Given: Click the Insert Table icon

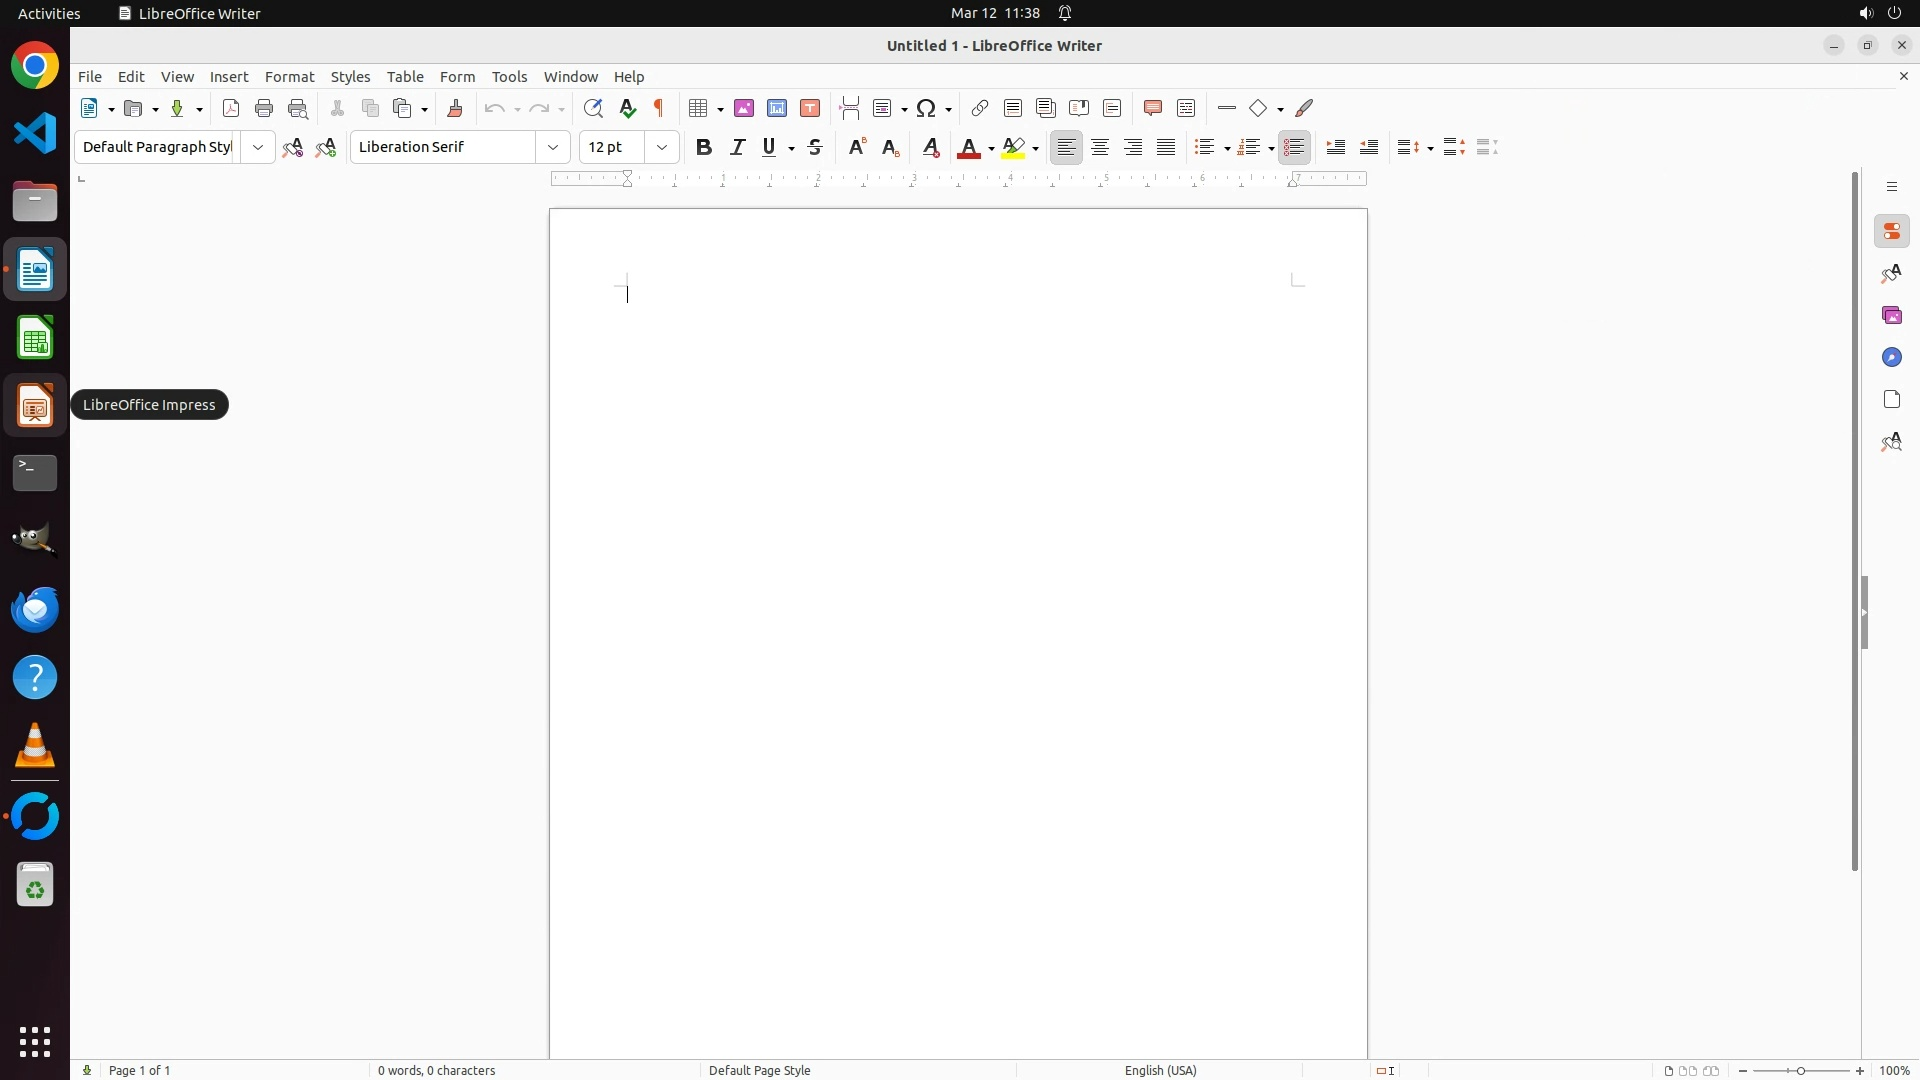Looking at the screenshot, I should coord(699,109).
